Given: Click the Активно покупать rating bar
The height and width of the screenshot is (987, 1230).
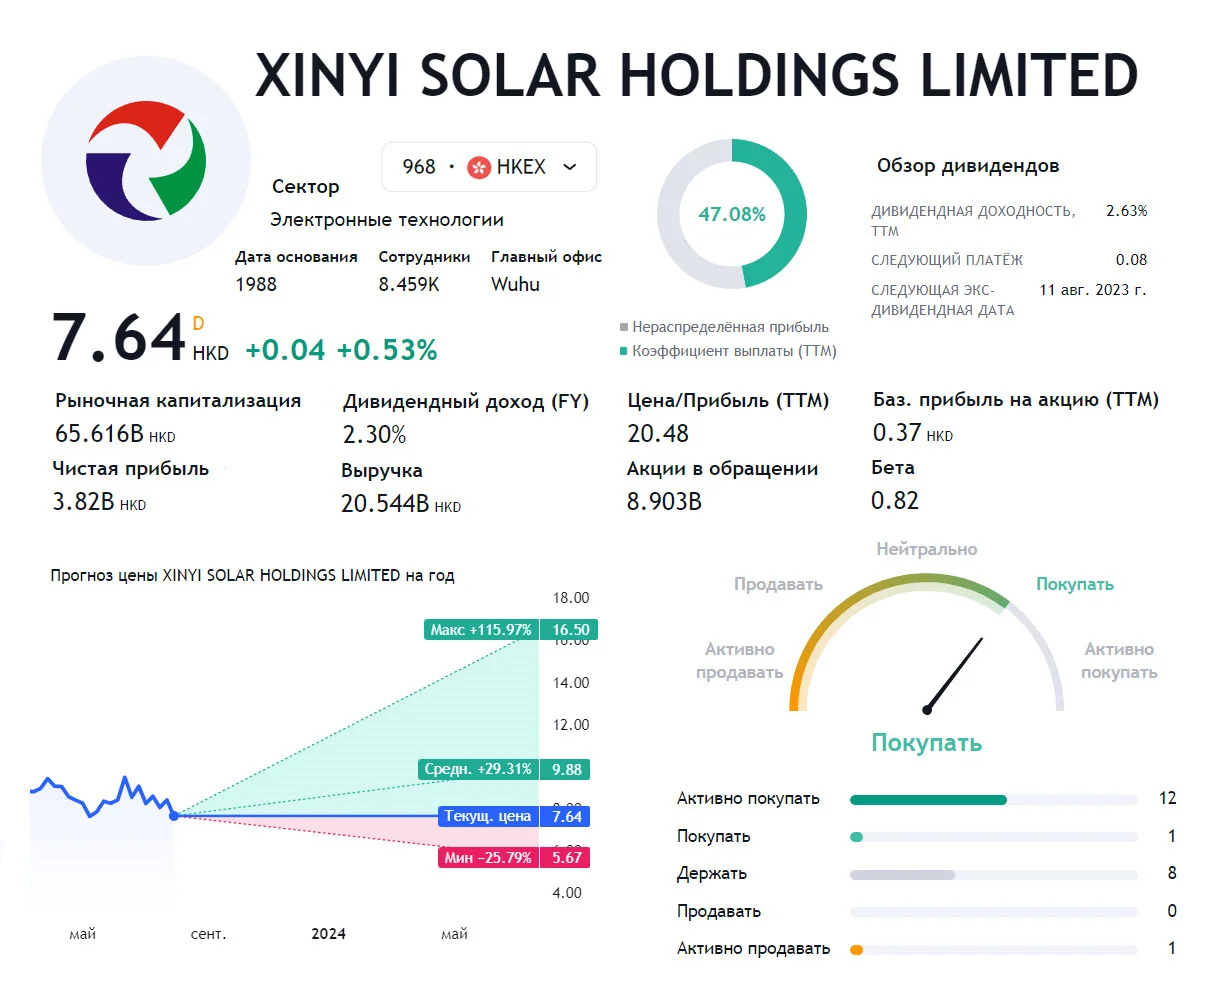Looking at the screenshot, I should point(993,800).
